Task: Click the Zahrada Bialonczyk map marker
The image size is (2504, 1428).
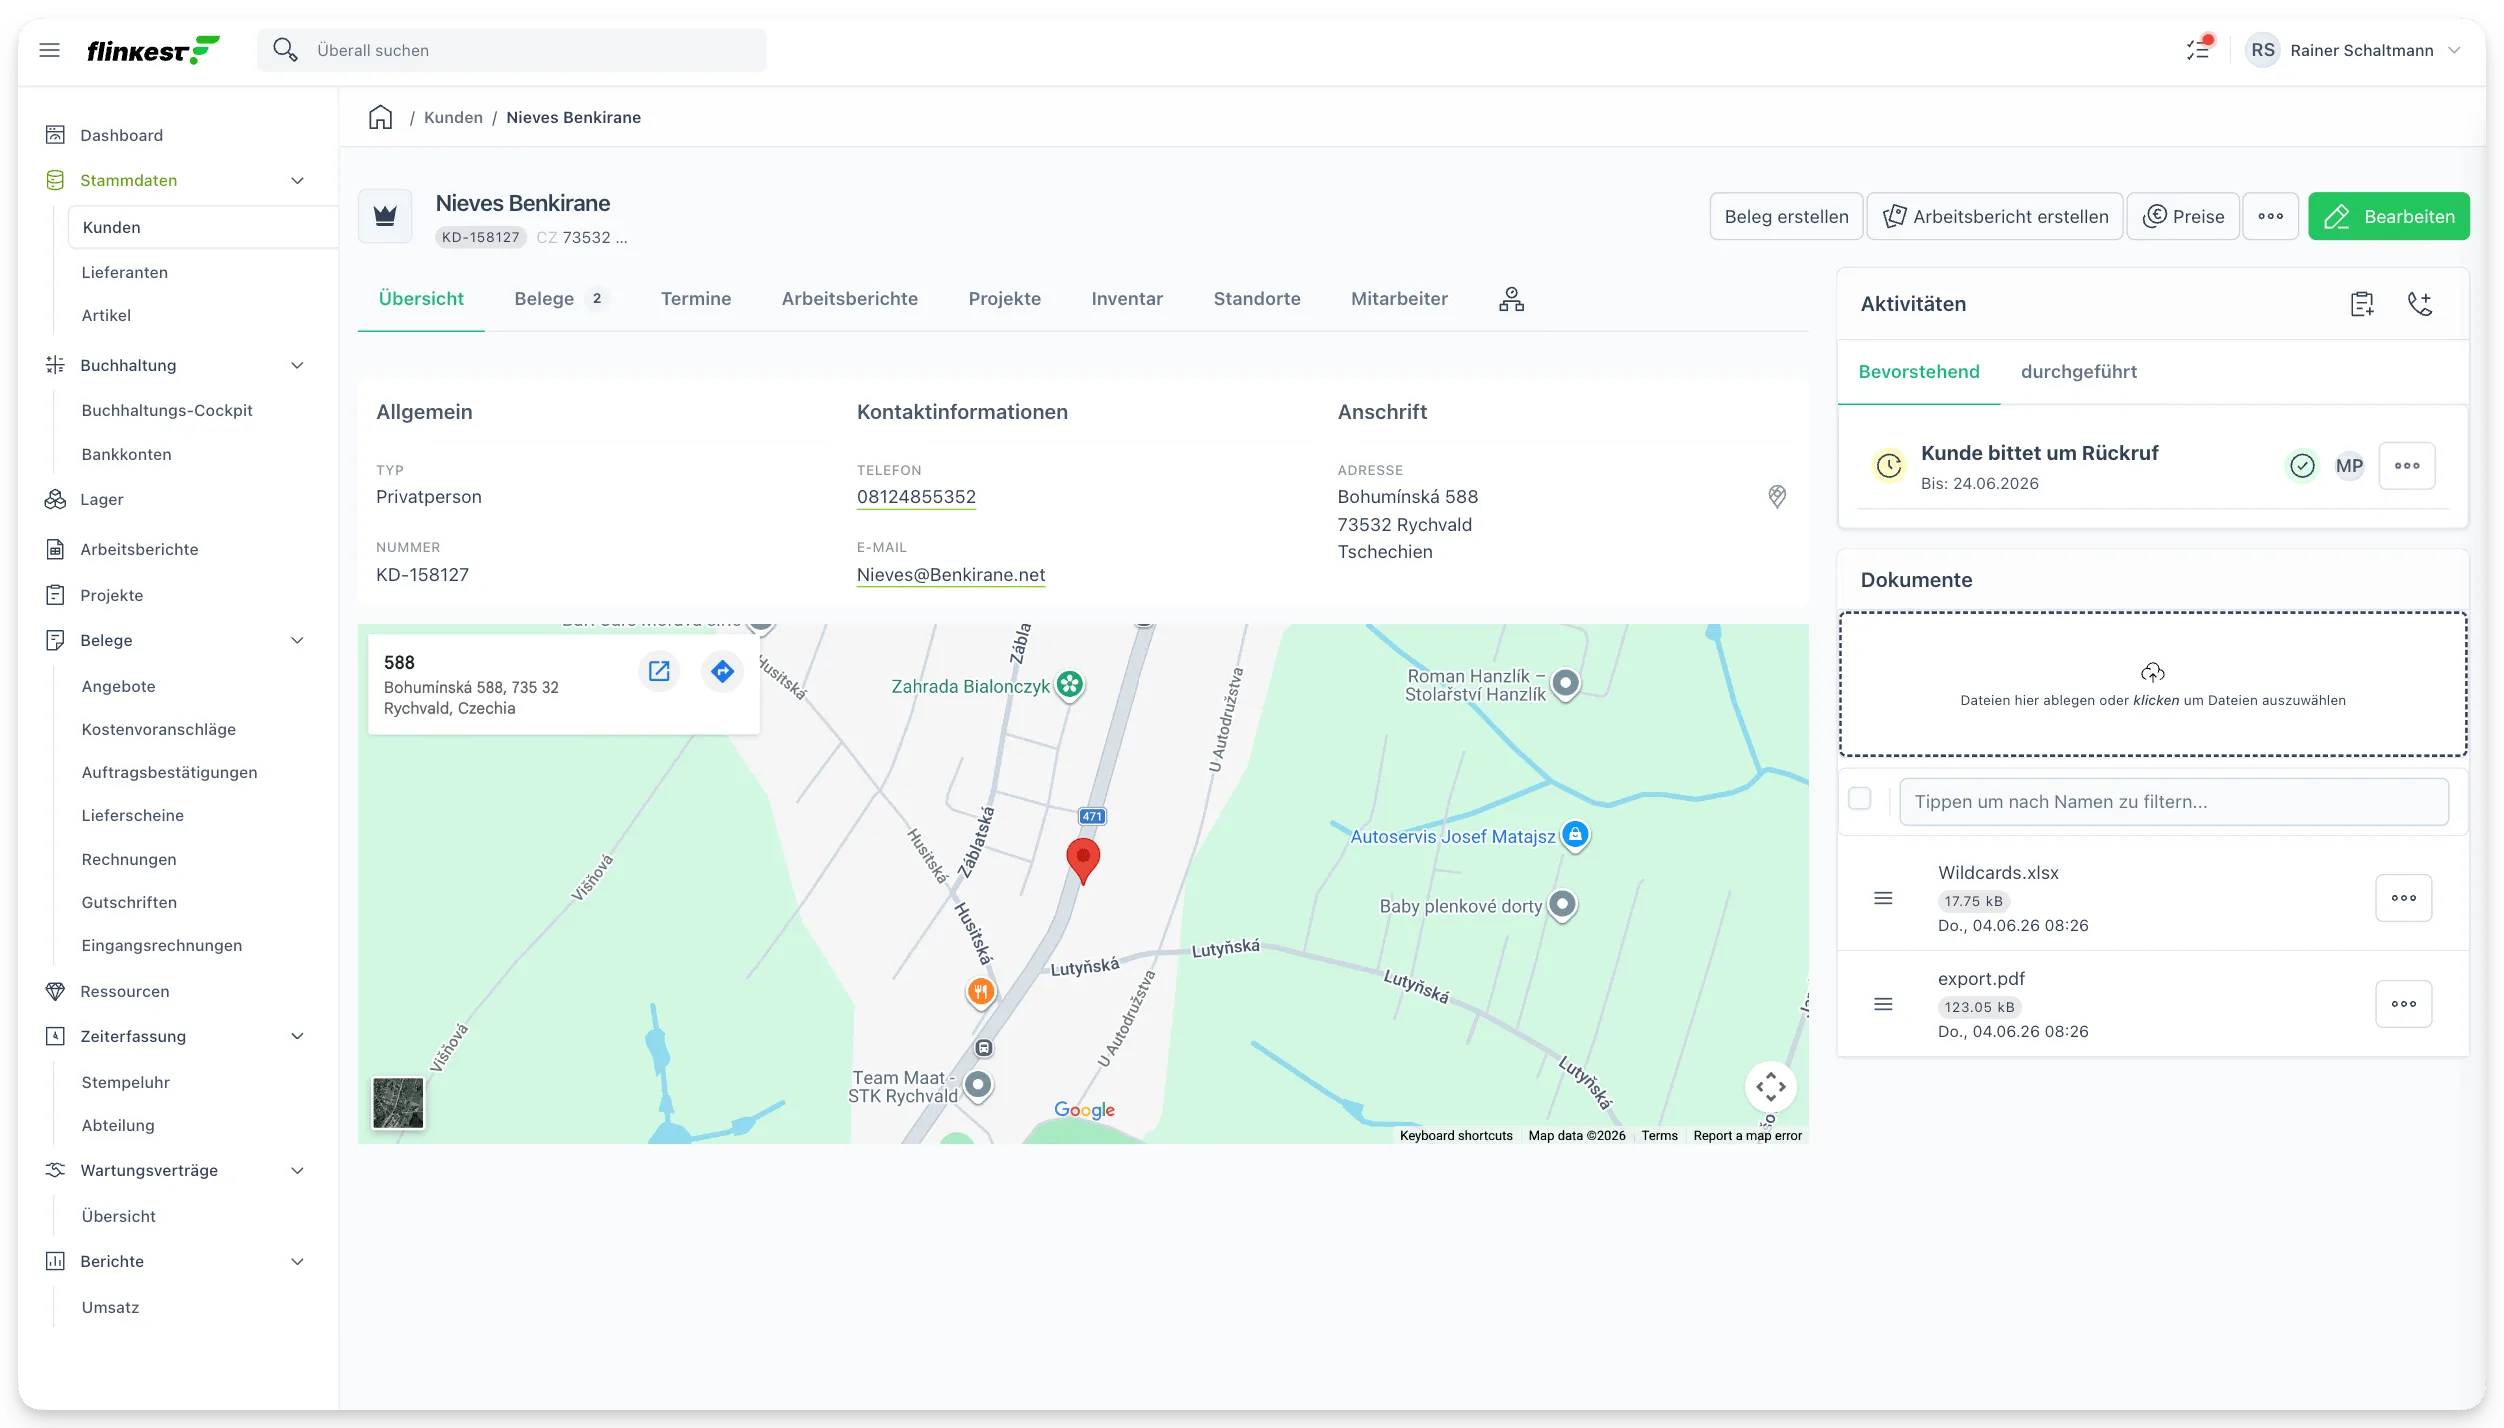Action: click(x=1070, y=686)
